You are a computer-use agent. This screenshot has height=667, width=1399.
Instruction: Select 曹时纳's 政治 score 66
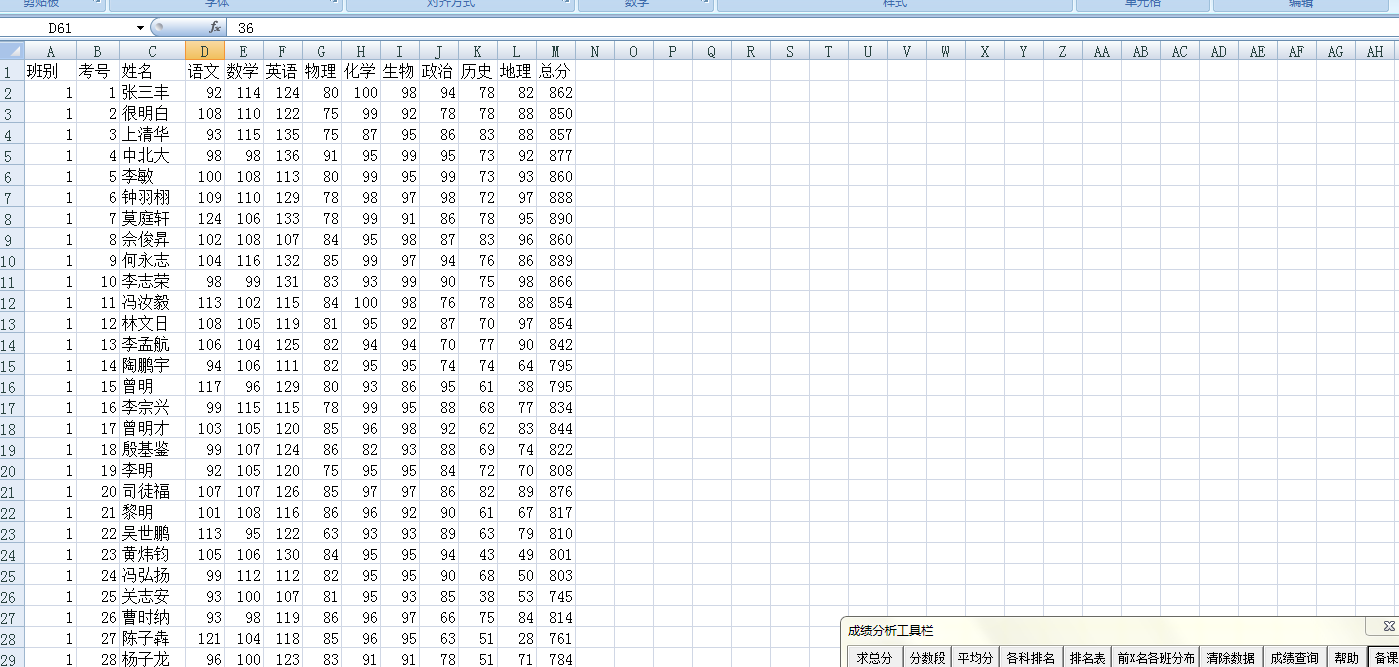(x=438, y=617)
